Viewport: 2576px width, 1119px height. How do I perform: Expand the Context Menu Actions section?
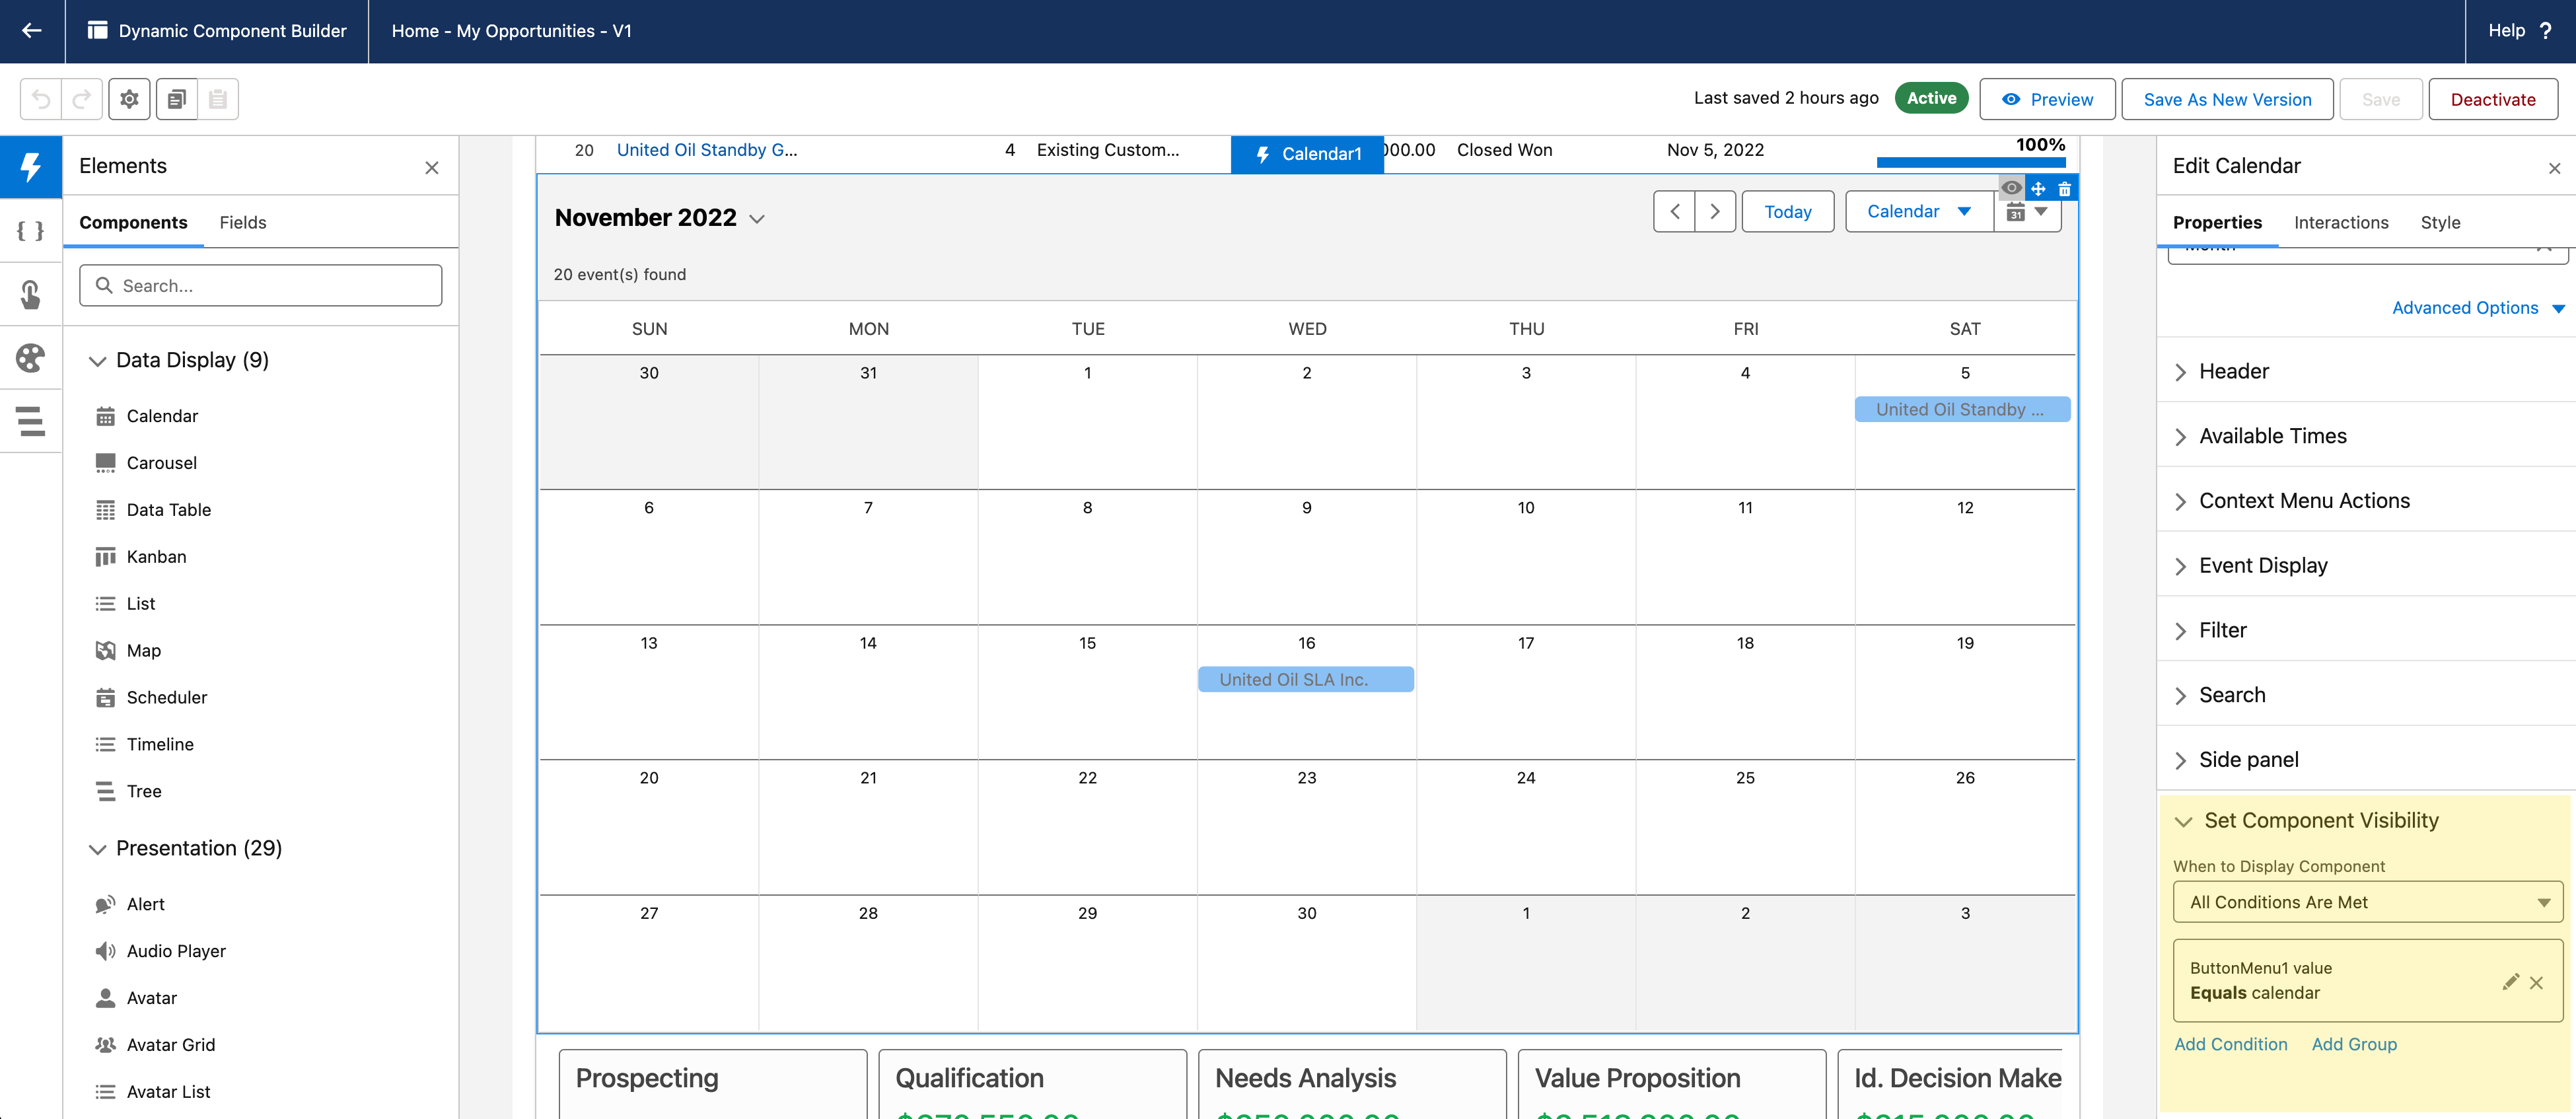click(2365, 501)
